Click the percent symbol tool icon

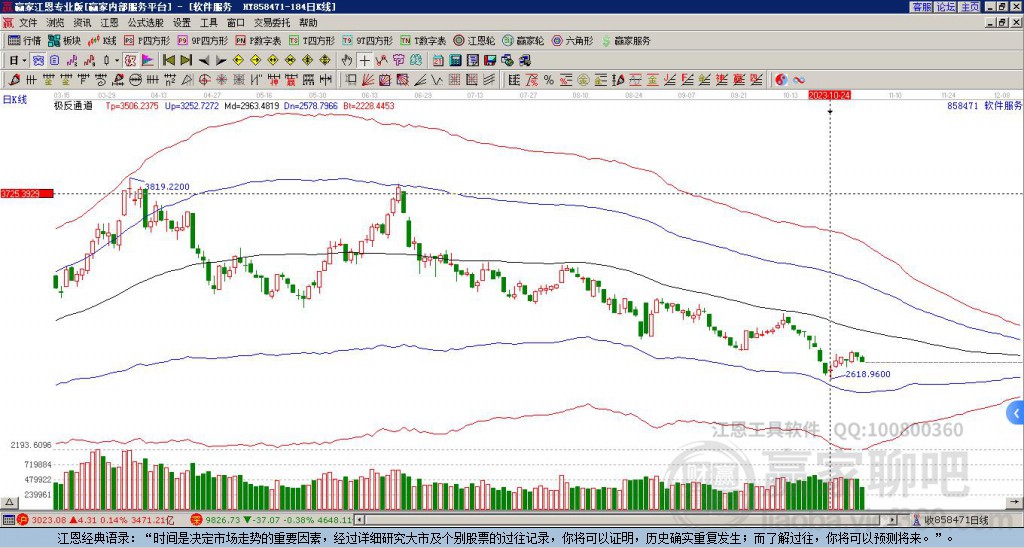pos(549,80)
